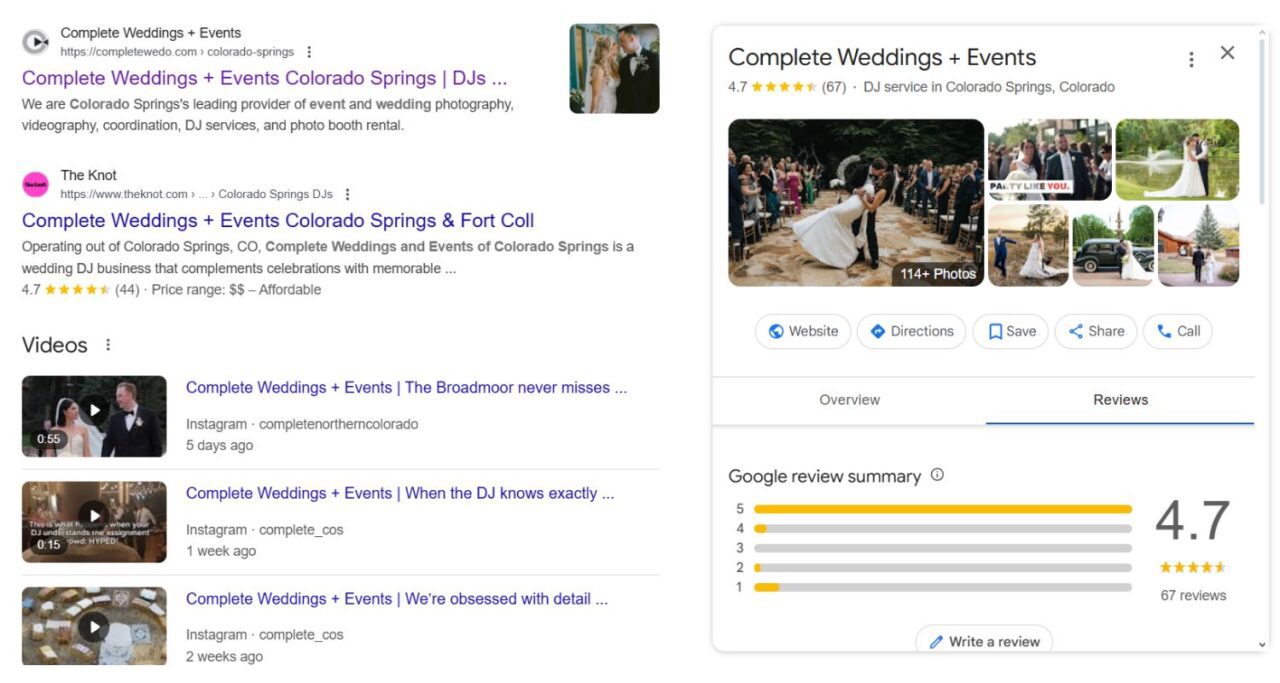Click the completewedo.com URL breadcrumb
Screen dimensions: 1280x683
pyautogui.click(x=177, y=52)
